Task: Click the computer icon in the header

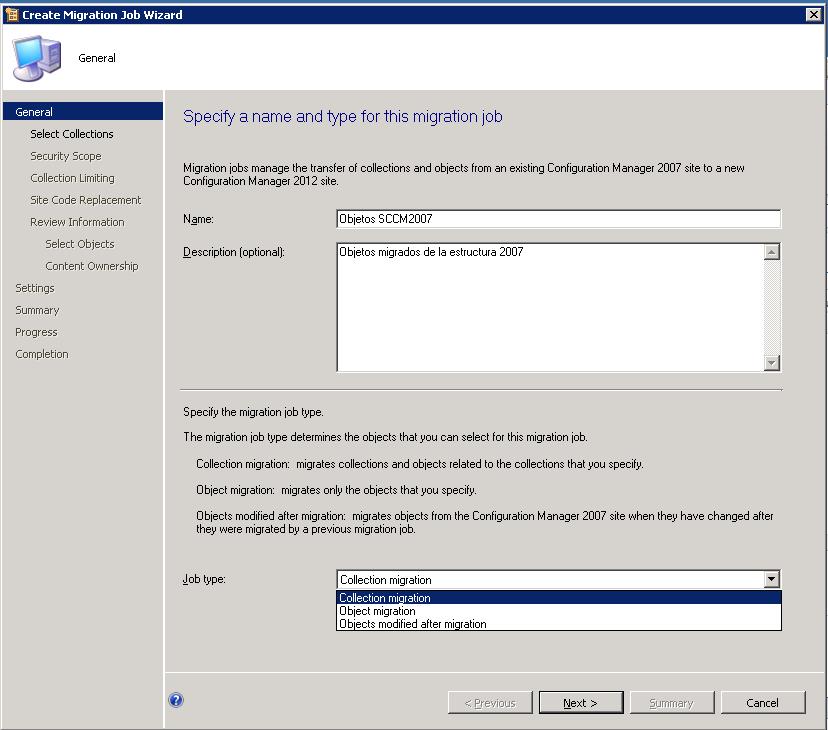Action: (x=36, y=58)
